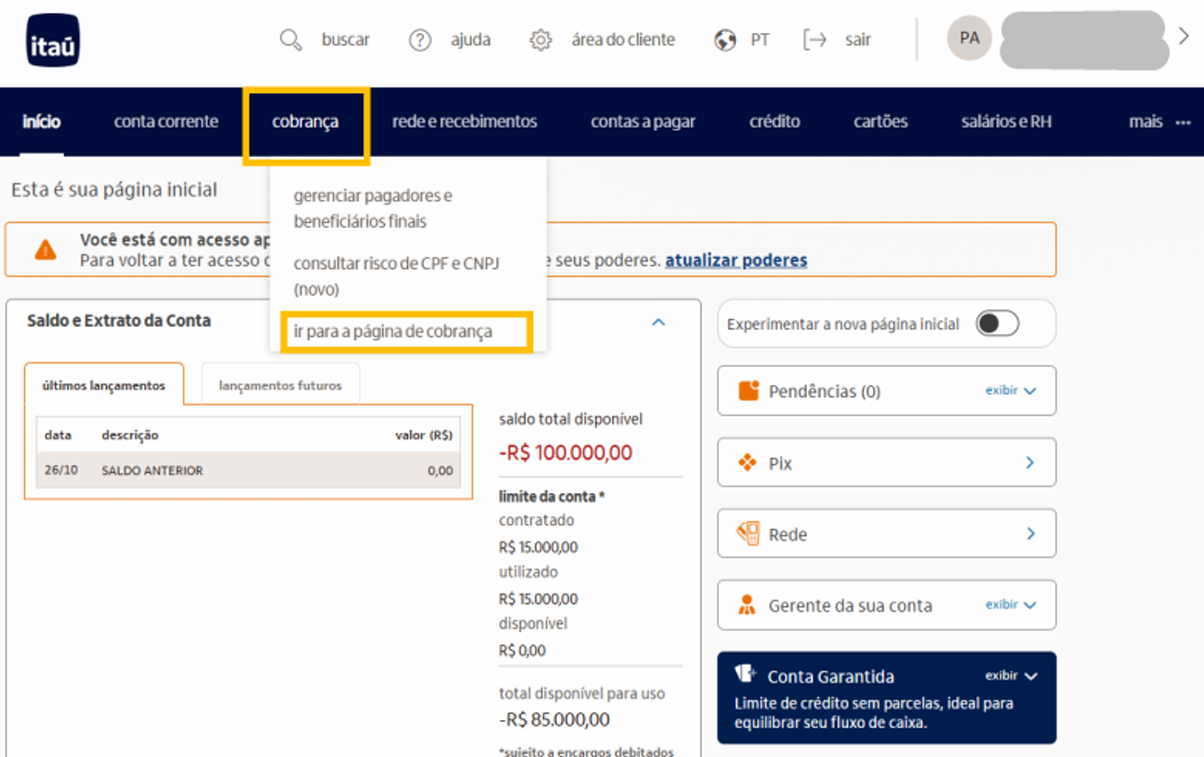The width and height of the screenshot is (1204, 757).
Task: Expand the profile chevron at top right
Action: coord(1184,37)
